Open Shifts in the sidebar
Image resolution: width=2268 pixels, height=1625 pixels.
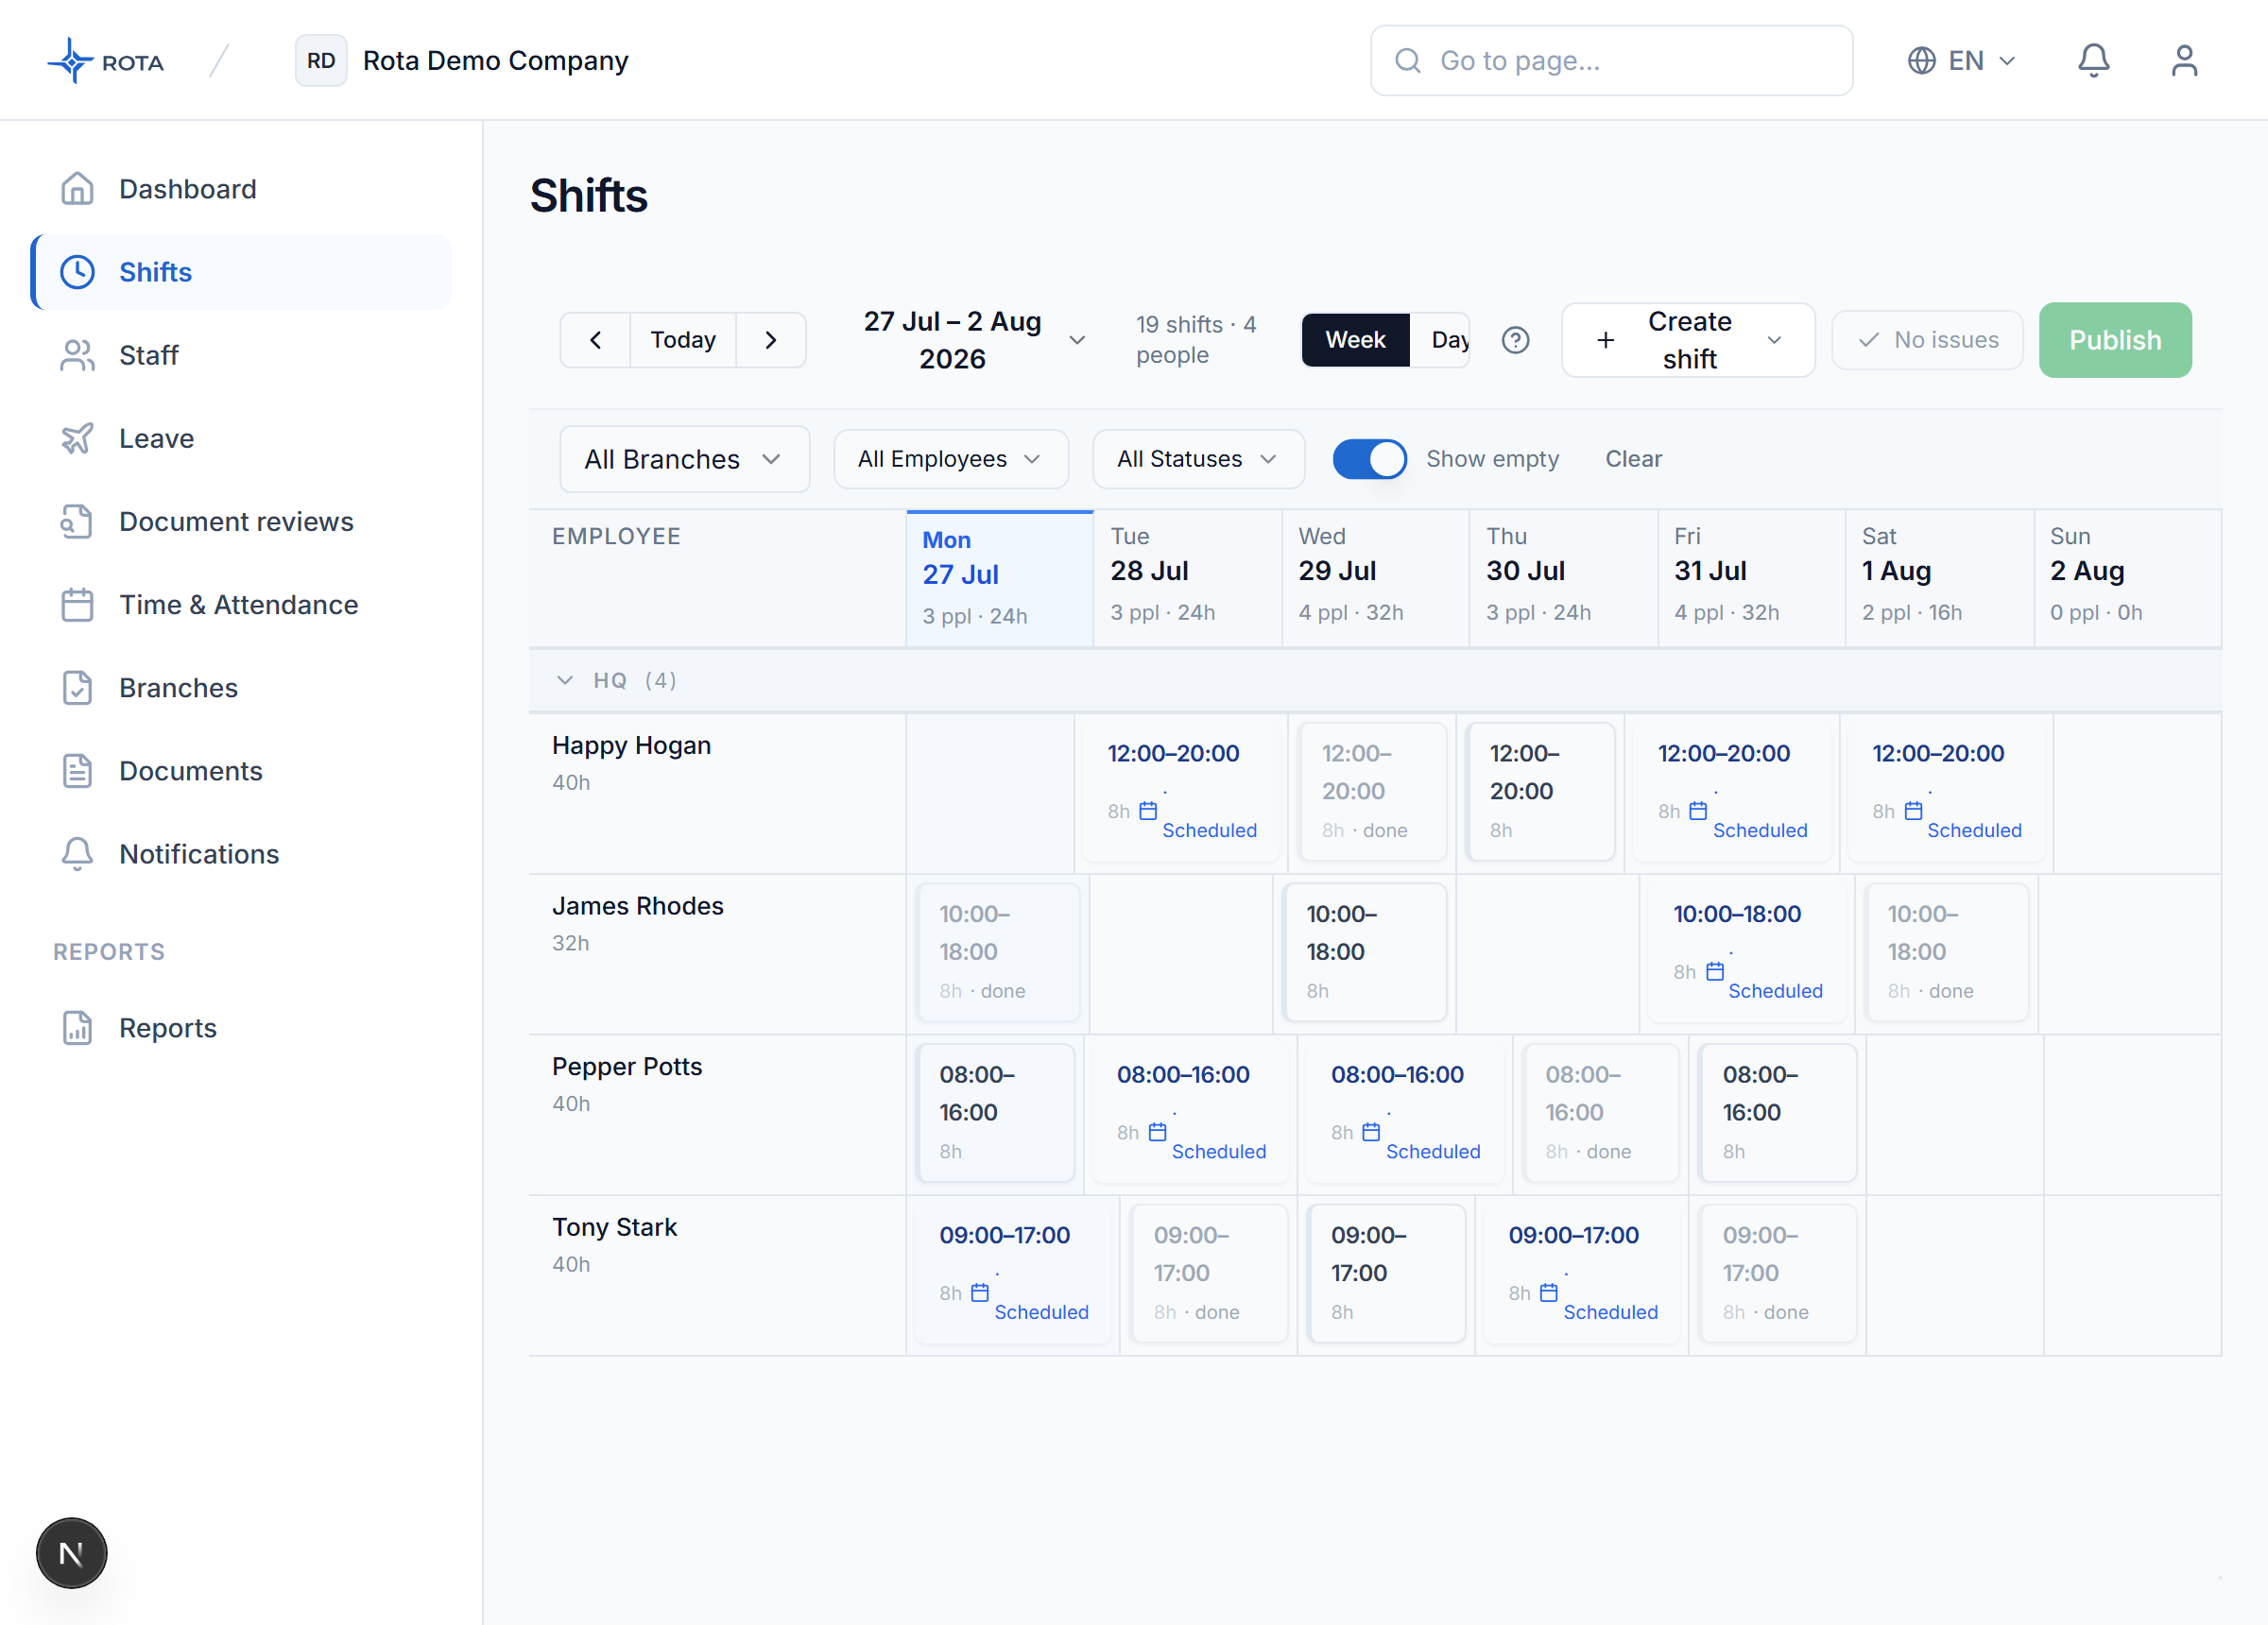point(241,272)
